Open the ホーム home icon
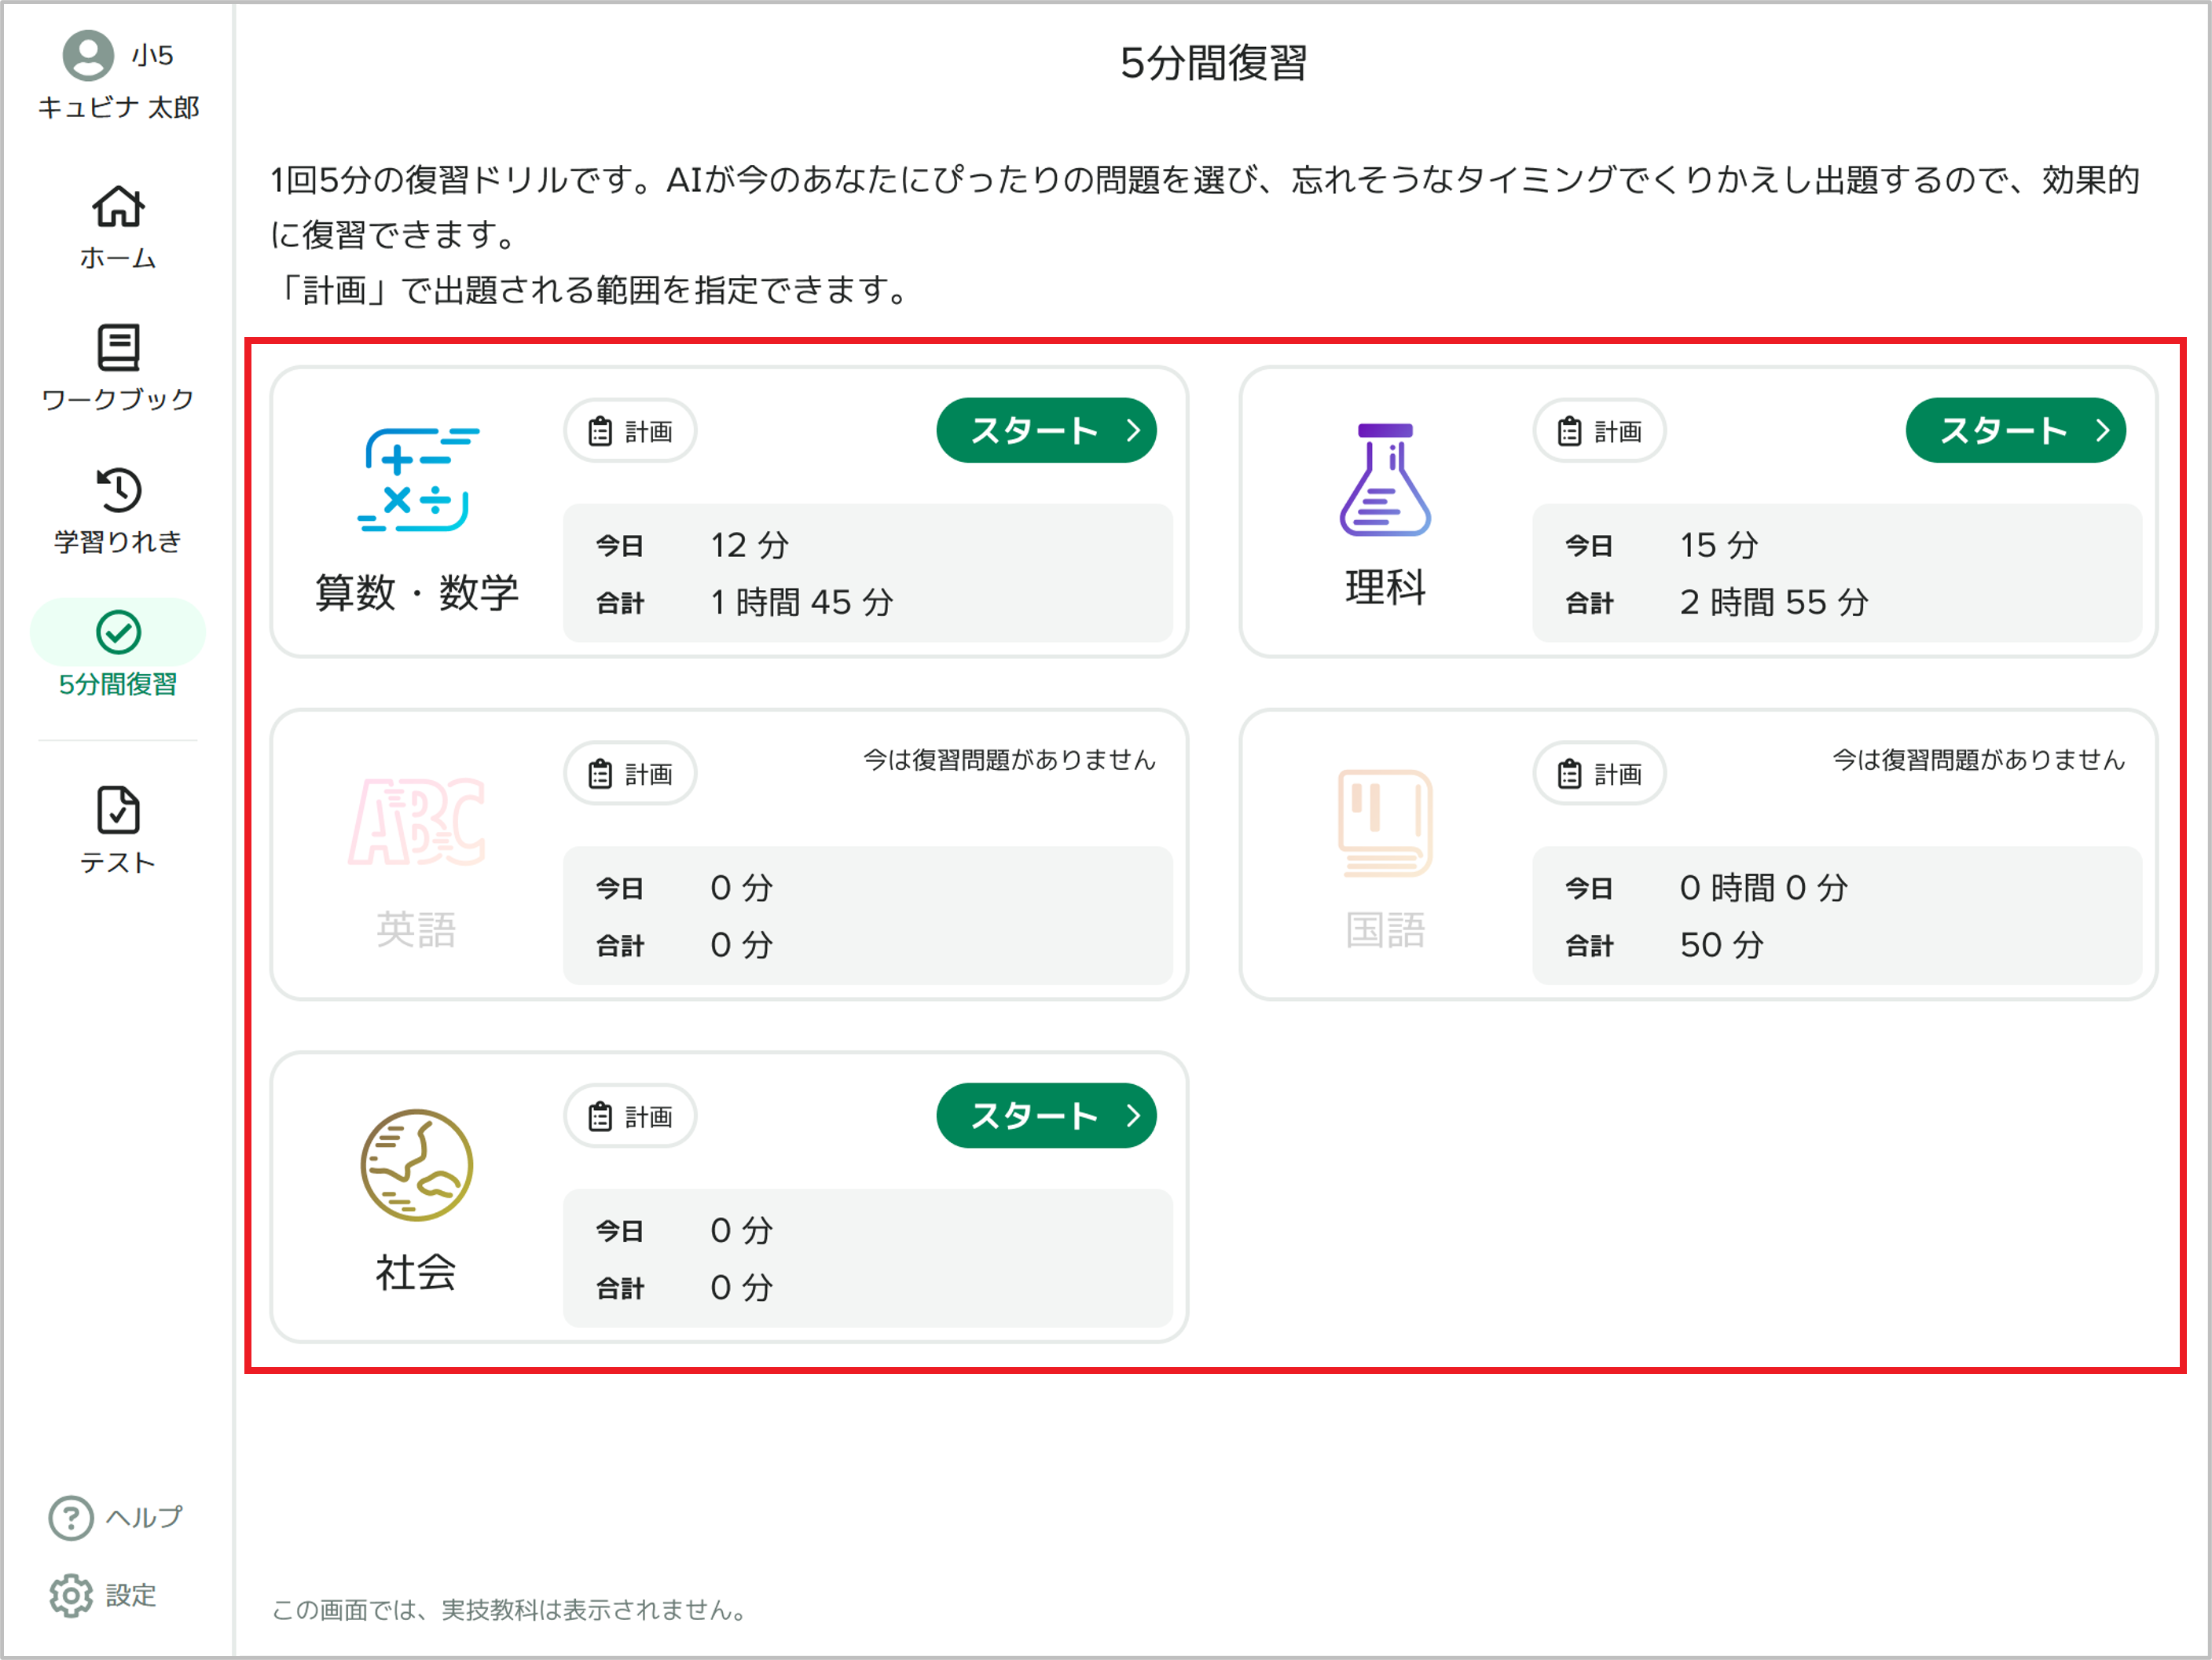 tap(118, 207)
